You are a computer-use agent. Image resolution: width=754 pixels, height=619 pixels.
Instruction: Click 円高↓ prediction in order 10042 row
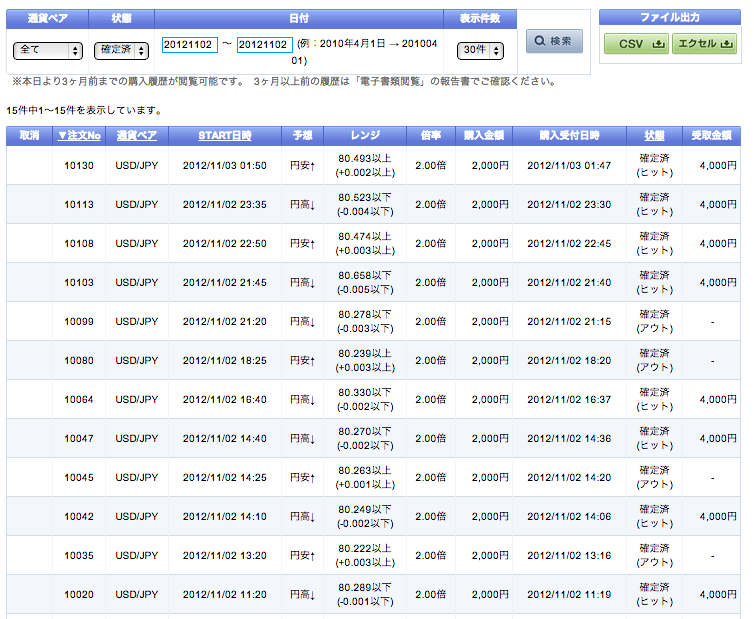pos(302,516)
